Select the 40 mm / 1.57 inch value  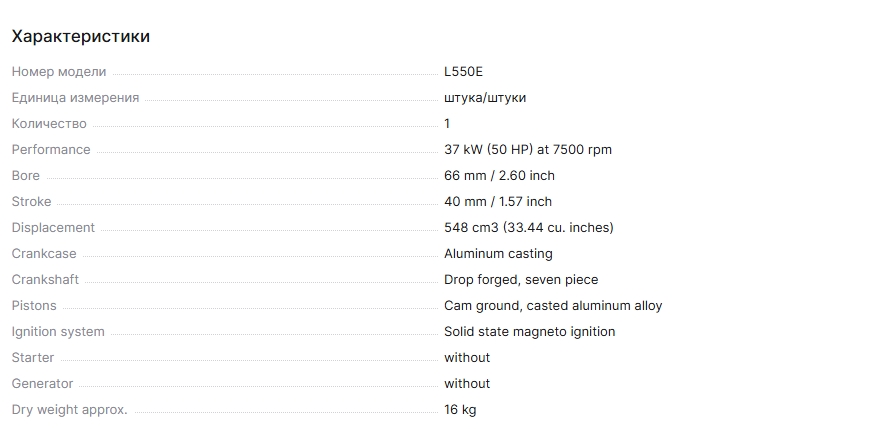click(x=498, y=202)
